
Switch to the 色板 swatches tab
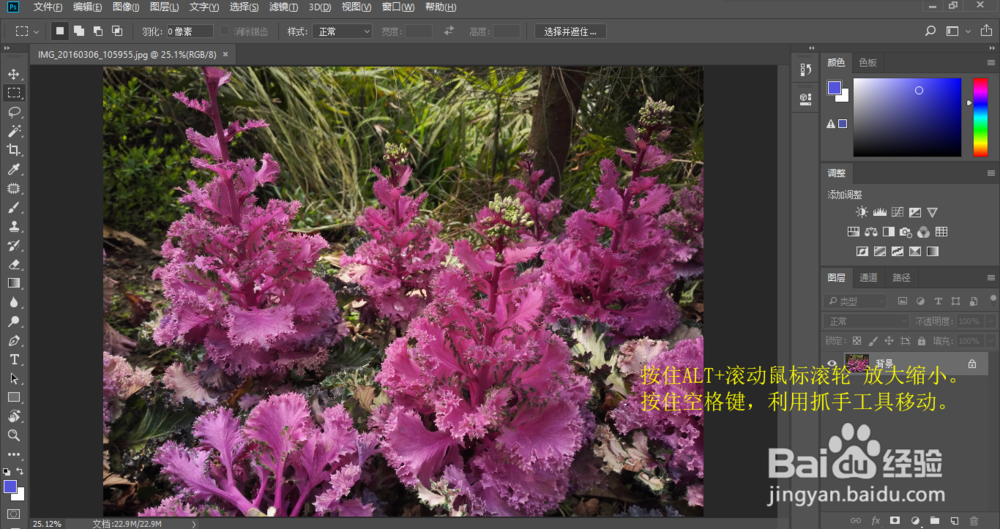coord(868,63)
